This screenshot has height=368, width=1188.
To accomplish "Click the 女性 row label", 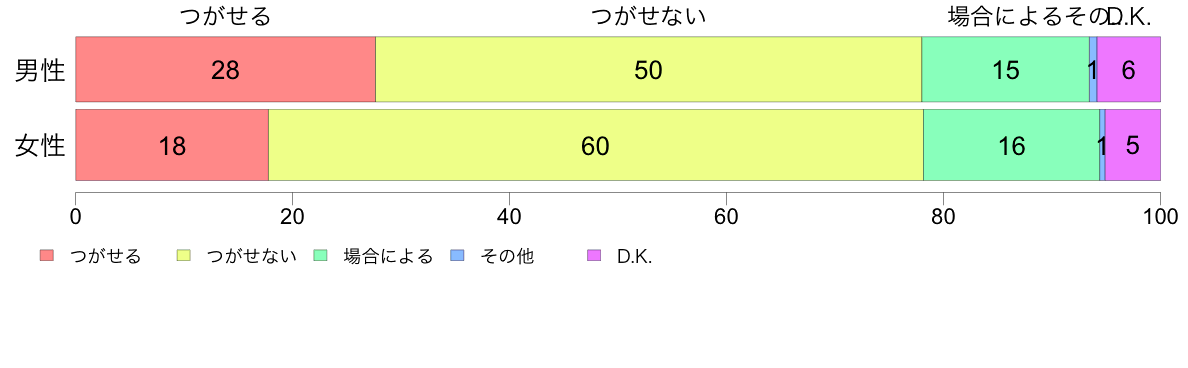I will coord(41,146).
